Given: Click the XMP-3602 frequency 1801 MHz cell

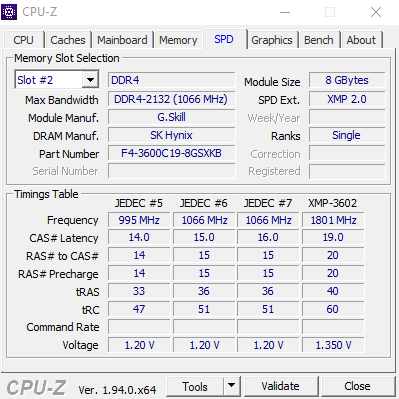Looking at the screenshot, I should [333, 220].
